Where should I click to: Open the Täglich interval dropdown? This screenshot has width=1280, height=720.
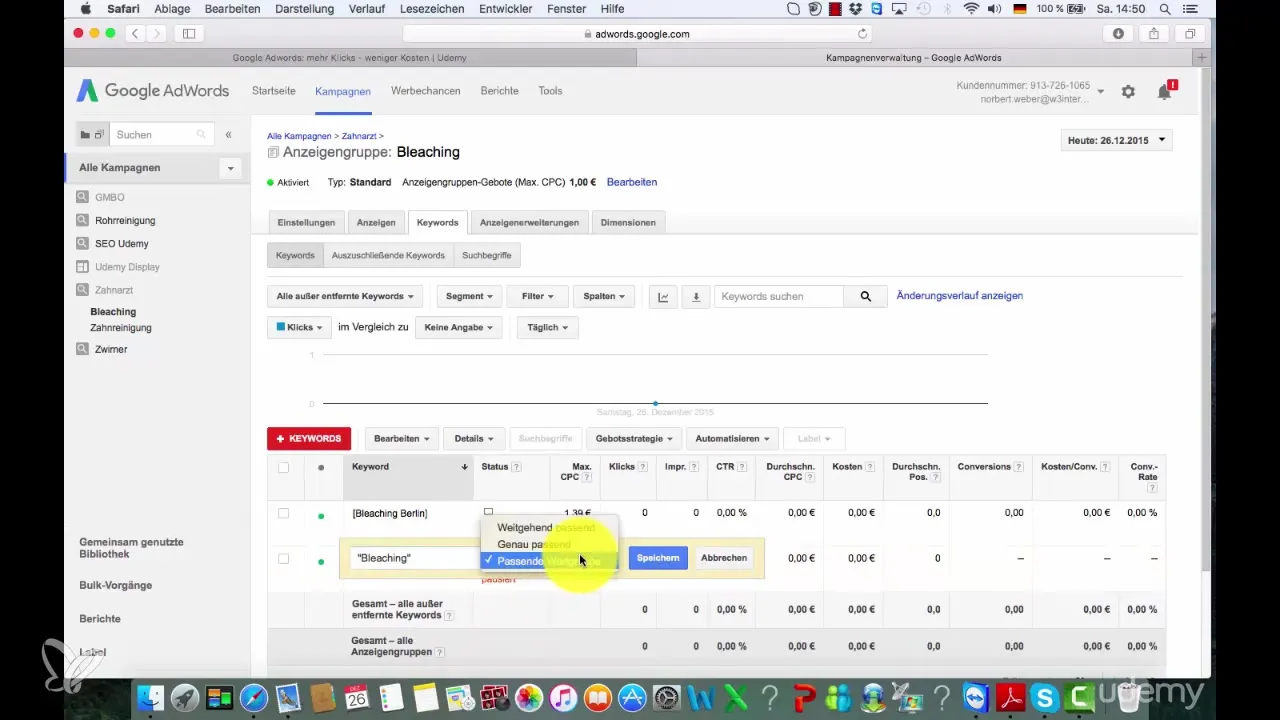pyautogui.click(x=547, y=327)
